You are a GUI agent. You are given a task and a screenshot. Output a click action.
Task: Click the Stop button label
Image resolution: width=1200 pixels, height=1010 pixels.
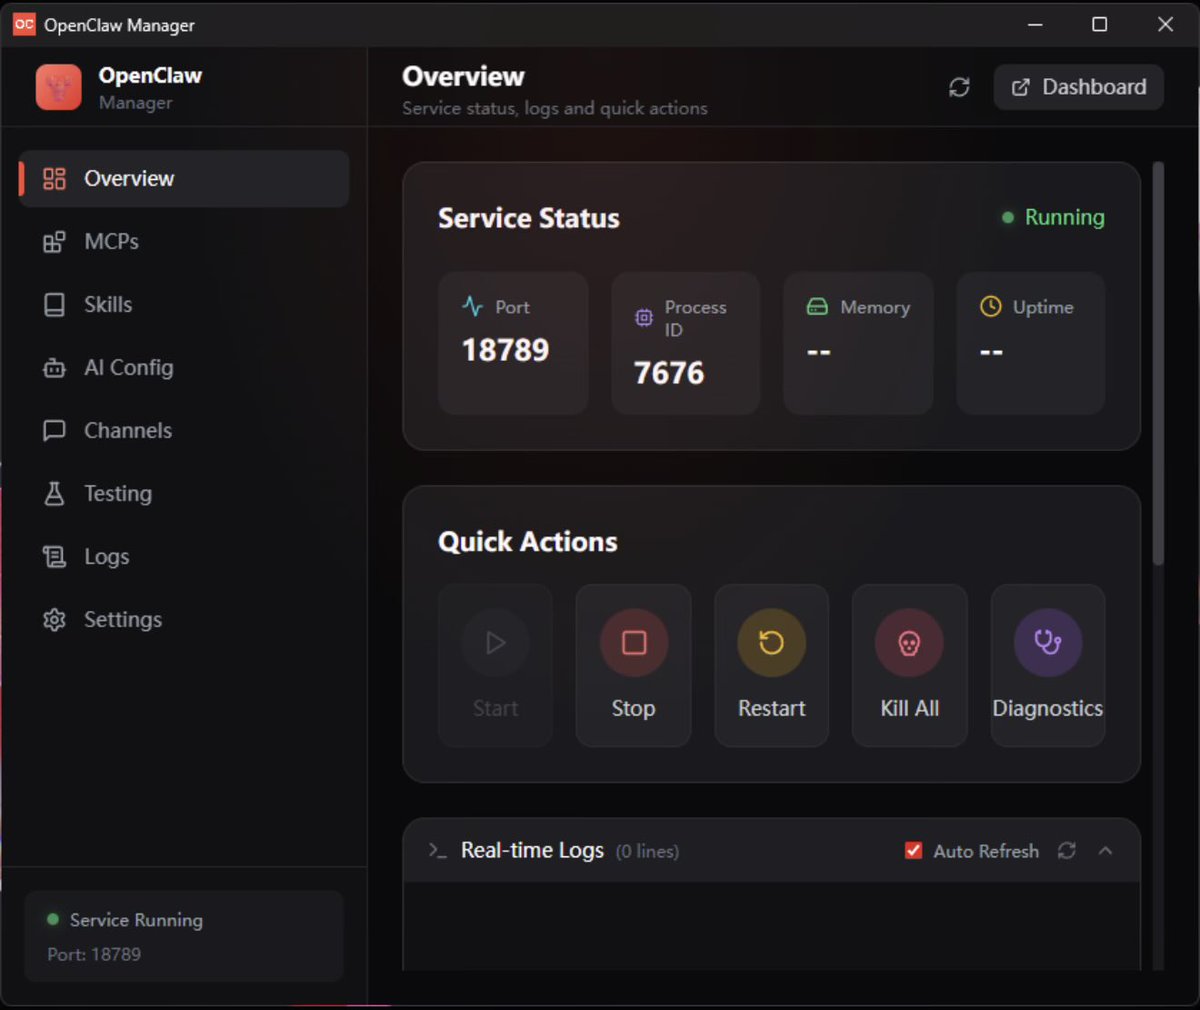(x=633, y=708)
